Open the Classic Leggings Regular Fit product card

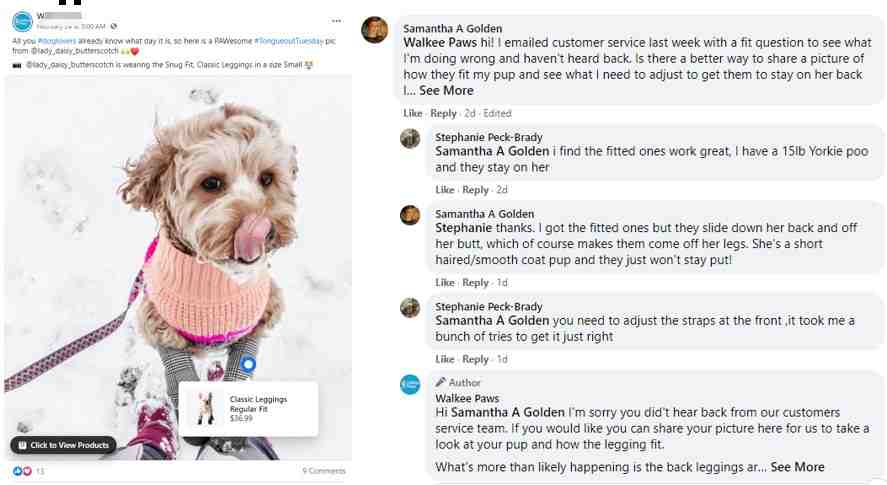click(248, 409)
